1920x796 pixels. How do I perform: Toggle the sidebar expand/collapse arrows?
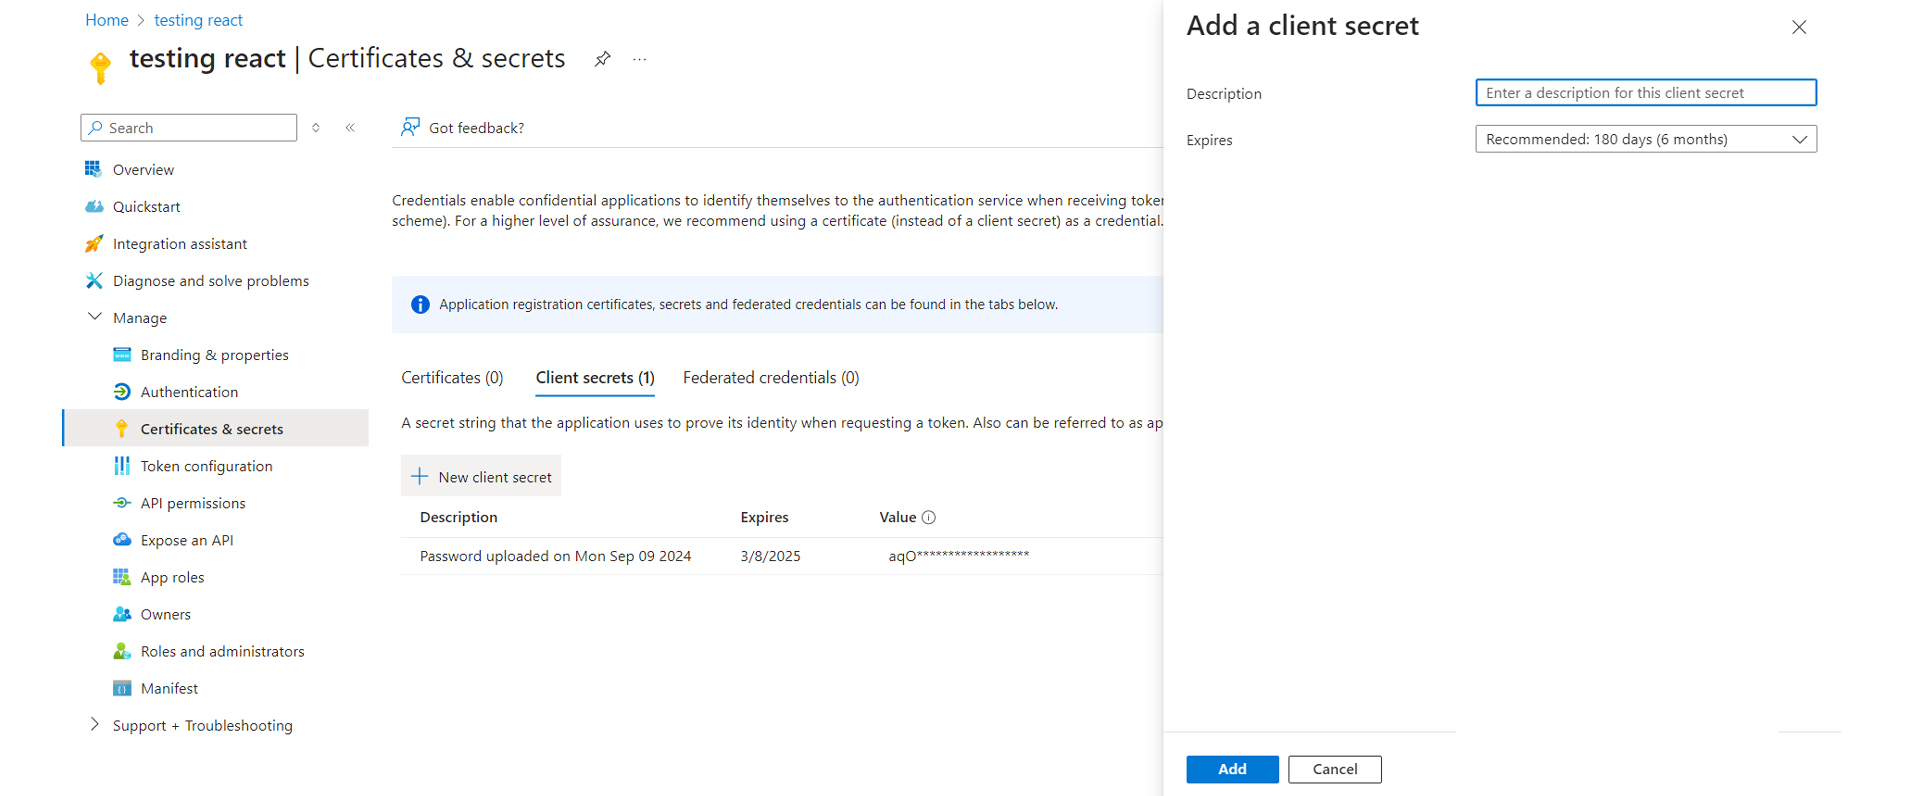pyautogui.click(x=316, y=127)
